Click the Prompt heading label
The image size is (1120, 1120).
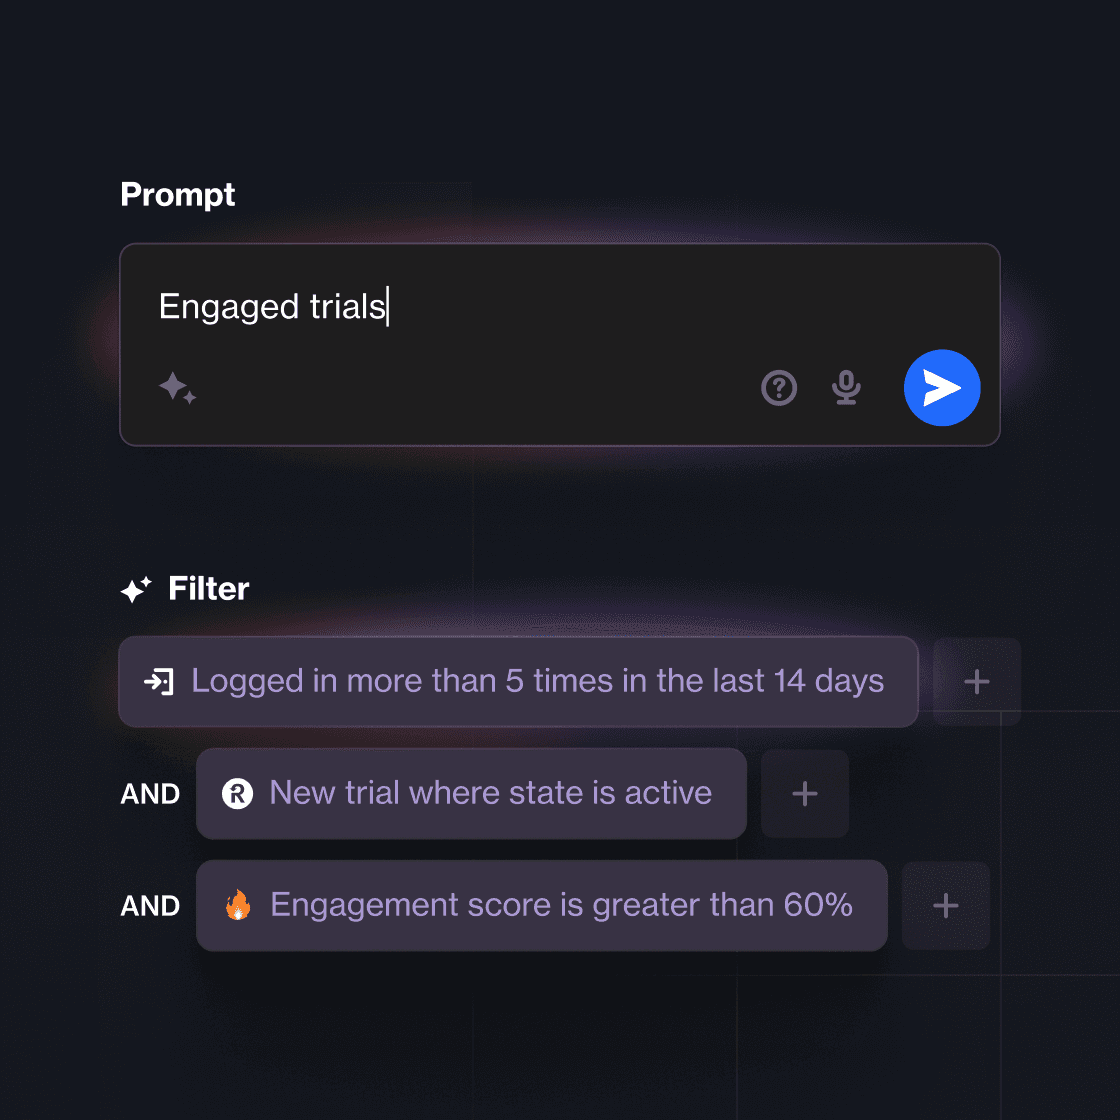tap(178, 194)
